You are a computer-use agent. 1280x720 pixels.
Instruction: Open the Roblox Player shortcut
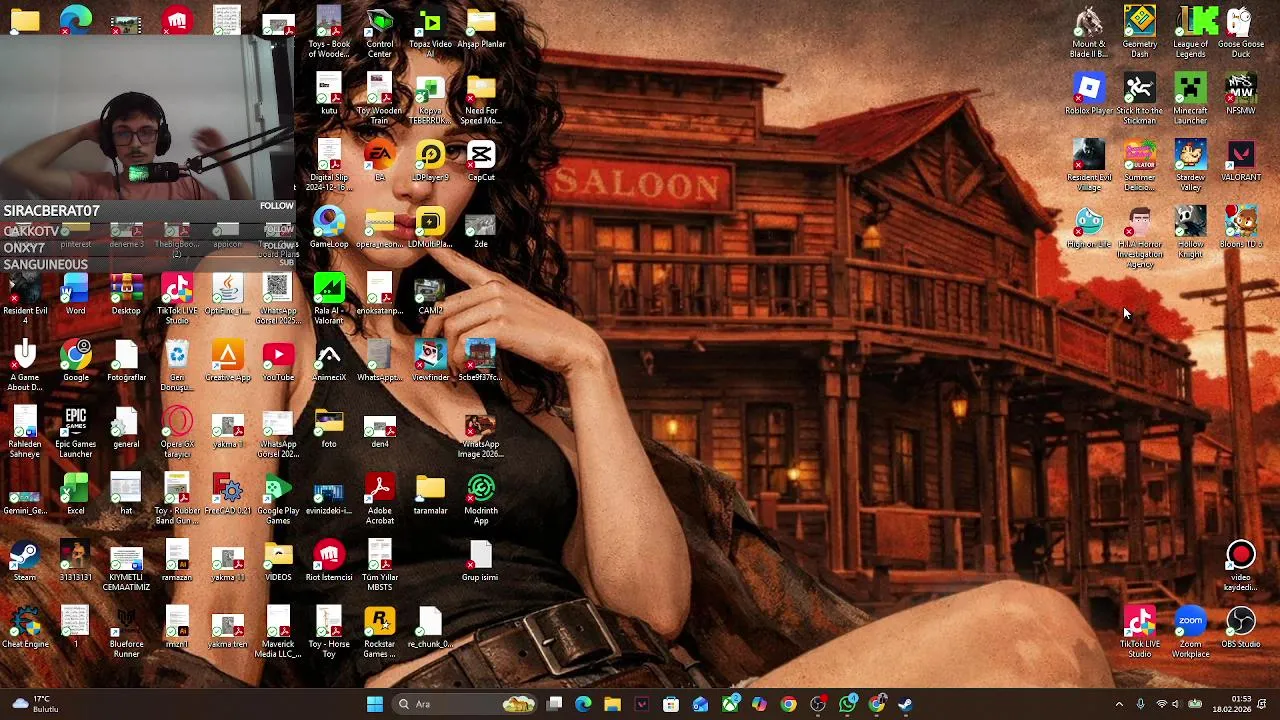point(1088,94)
